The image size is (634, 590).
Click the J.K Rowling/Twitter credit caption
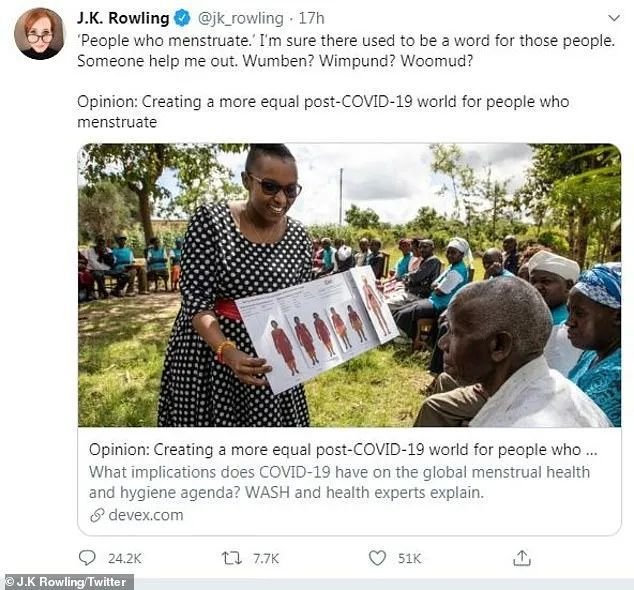point(66,582)
